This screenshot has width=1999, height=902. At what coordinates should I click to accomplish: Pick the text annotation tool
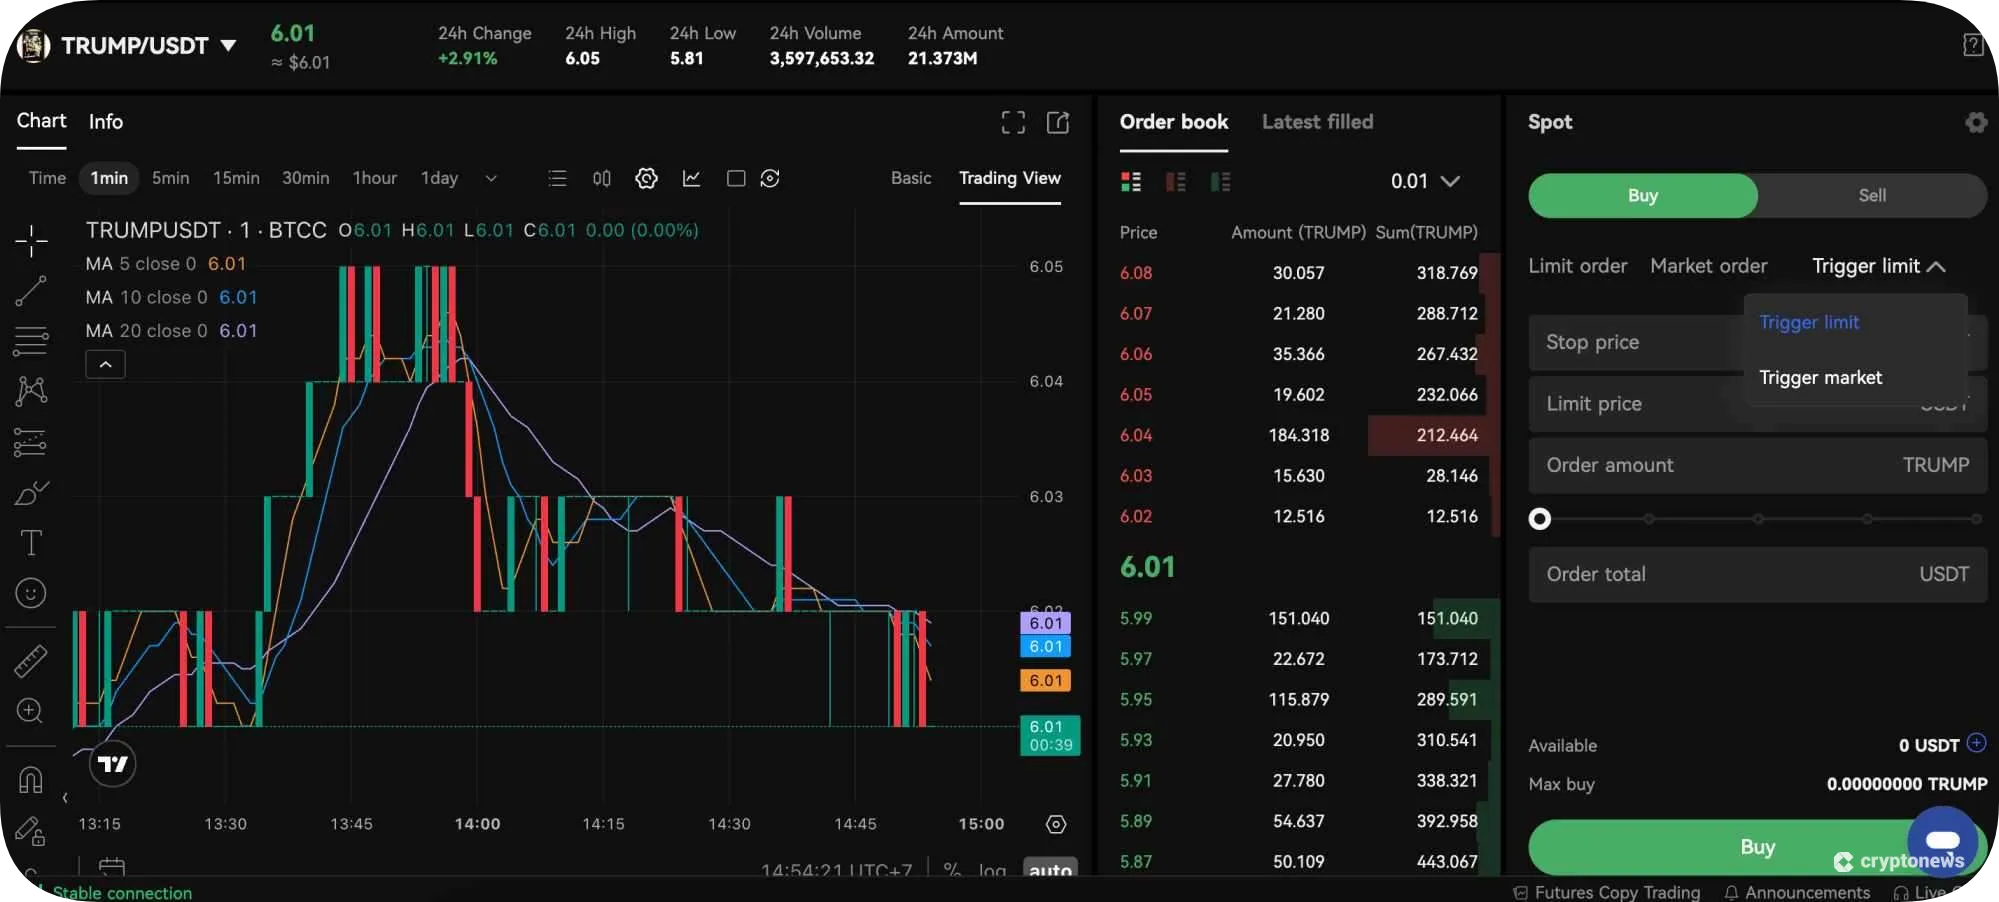(31, 543)
